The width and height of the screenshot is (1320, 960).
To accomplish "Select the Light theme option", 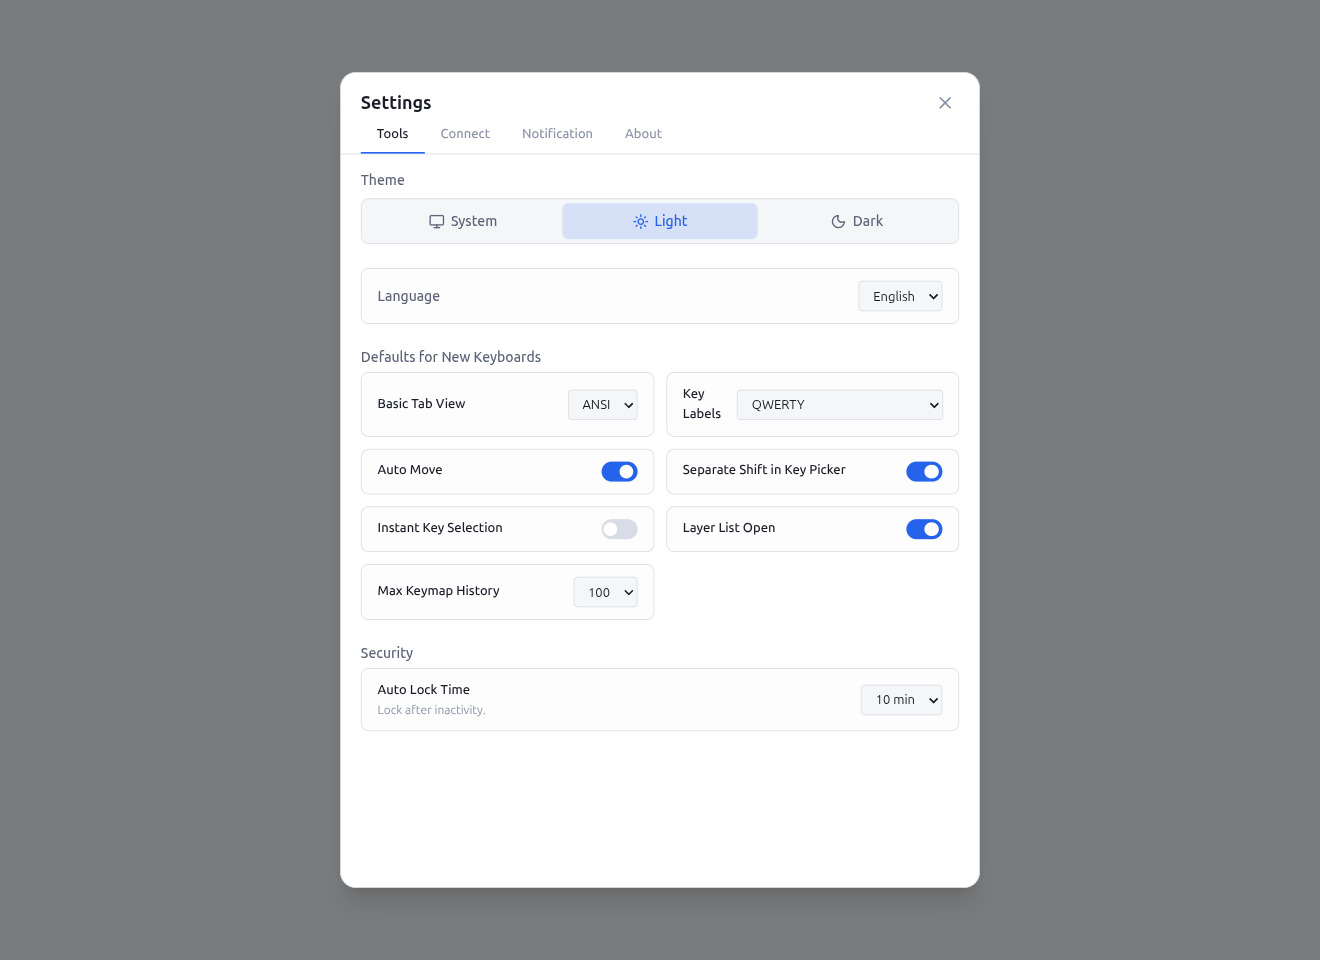I will 659,220.
